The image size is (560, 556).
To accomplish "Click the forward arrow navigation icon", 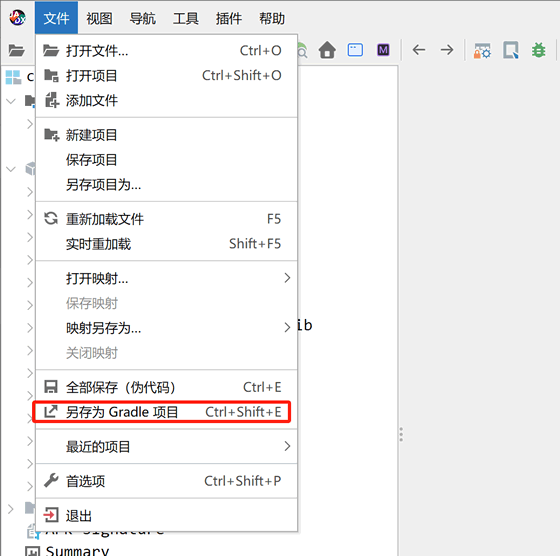I will [x=447, y=50].
